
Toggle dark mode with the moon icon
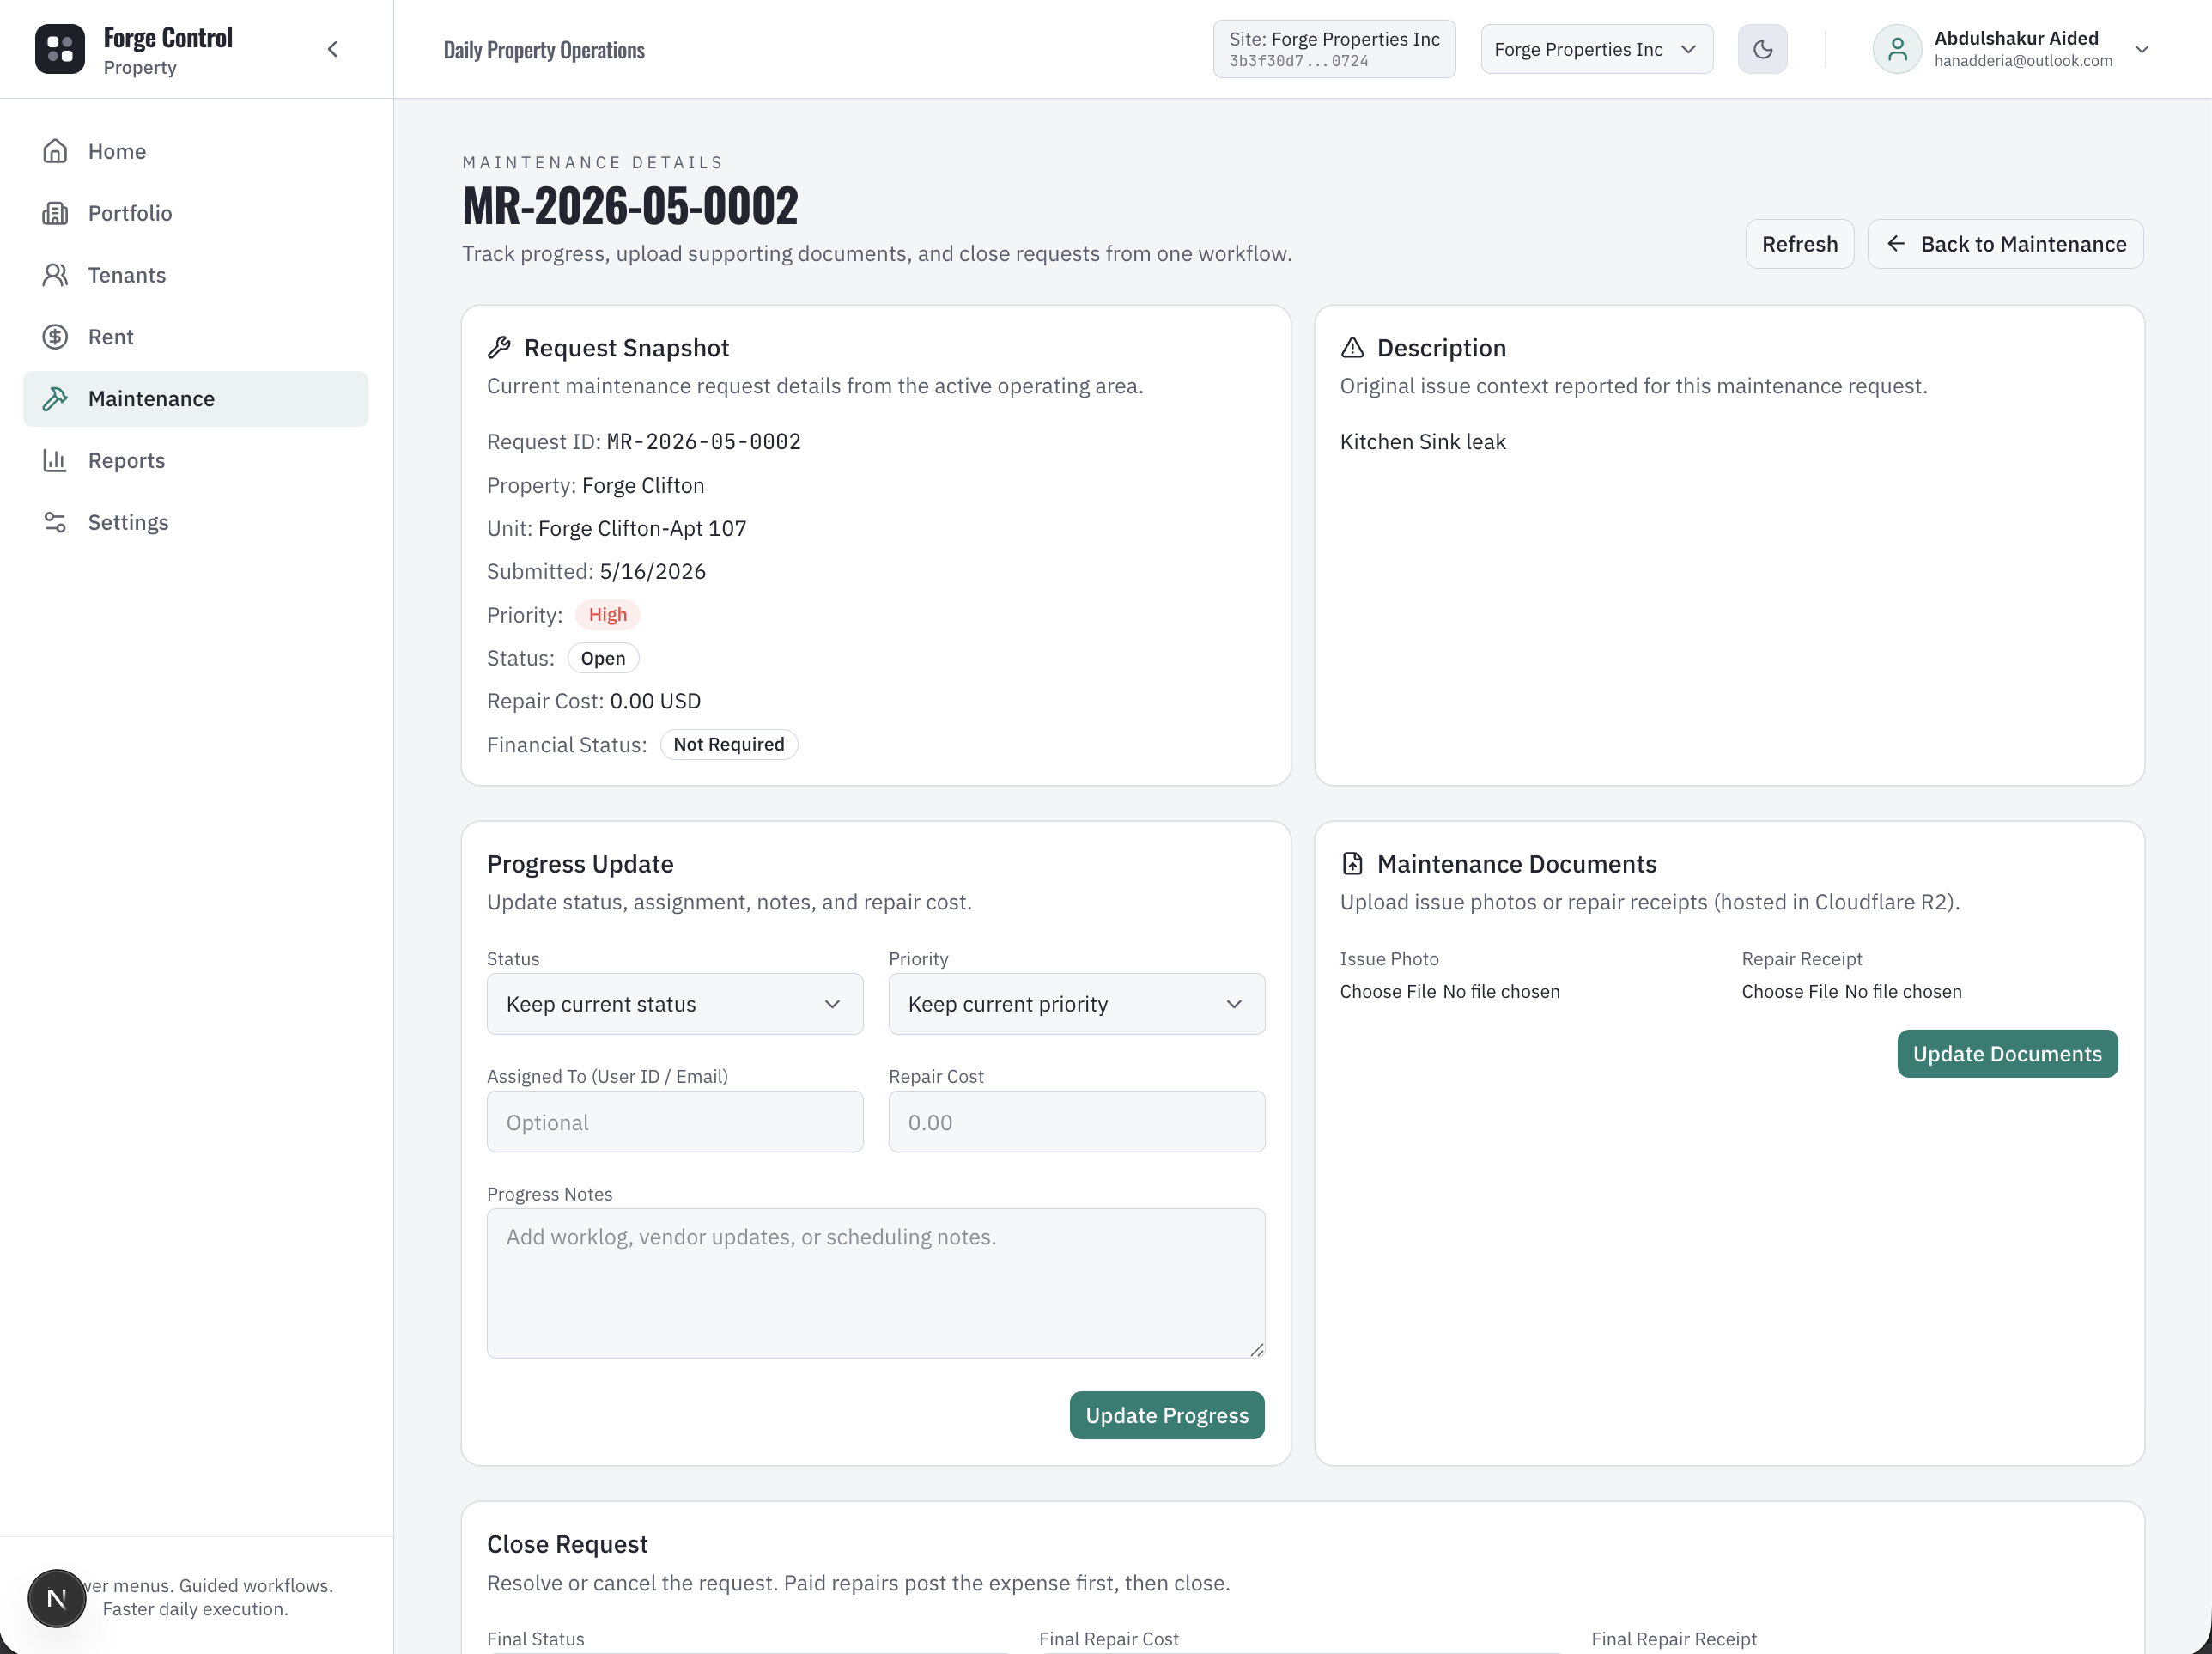1762,49
